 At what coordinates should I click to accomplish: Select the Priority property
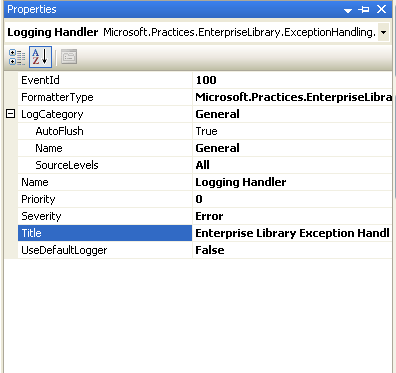coord(105,199)
